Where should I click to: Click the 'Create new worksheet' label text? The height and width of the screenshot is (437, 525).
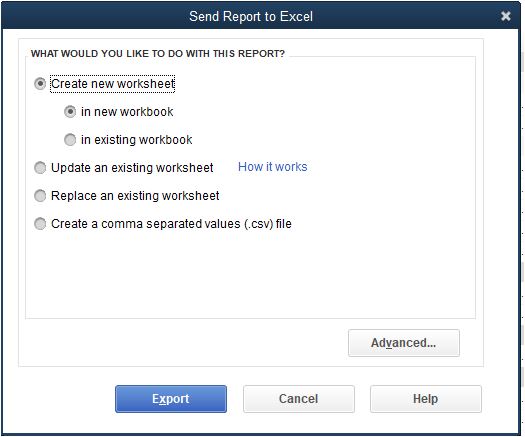(113, 84)
